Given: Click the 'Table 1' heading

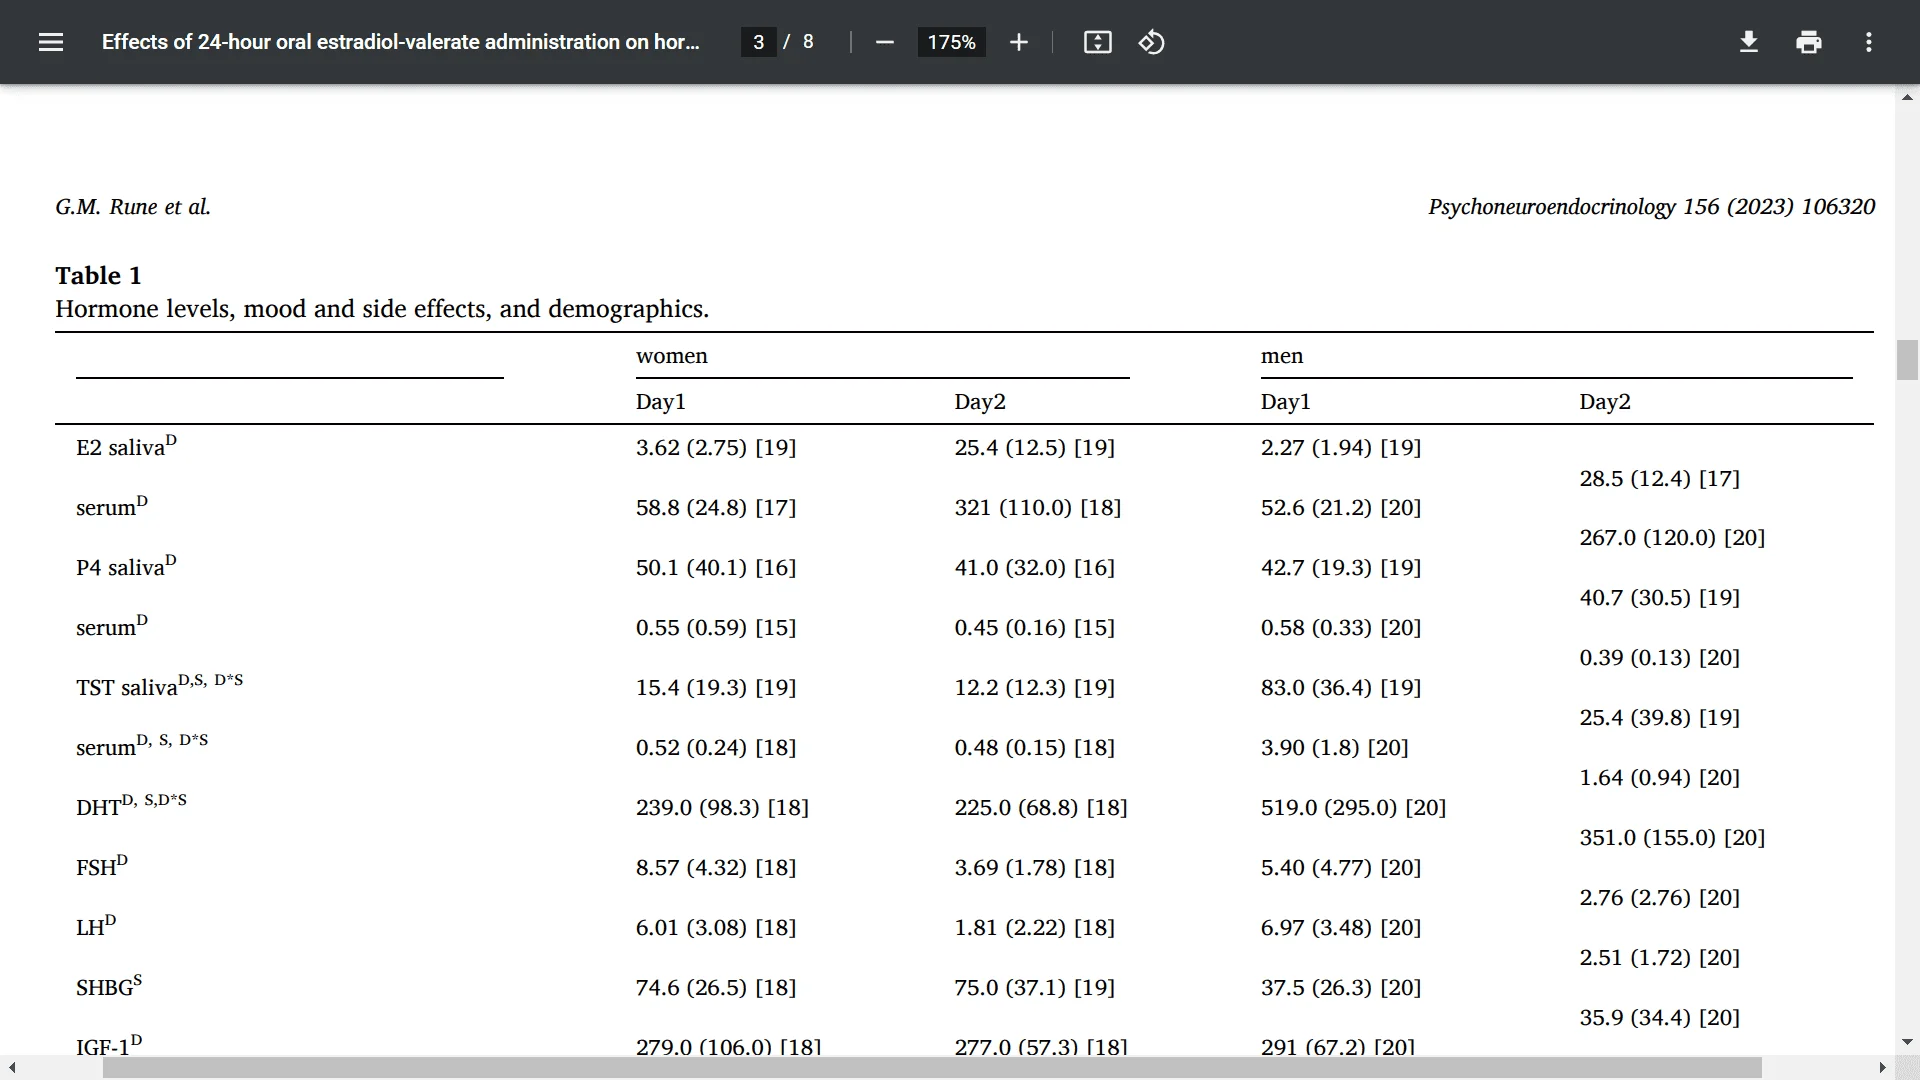Looking at the screenshot, I should click(98, 275).
